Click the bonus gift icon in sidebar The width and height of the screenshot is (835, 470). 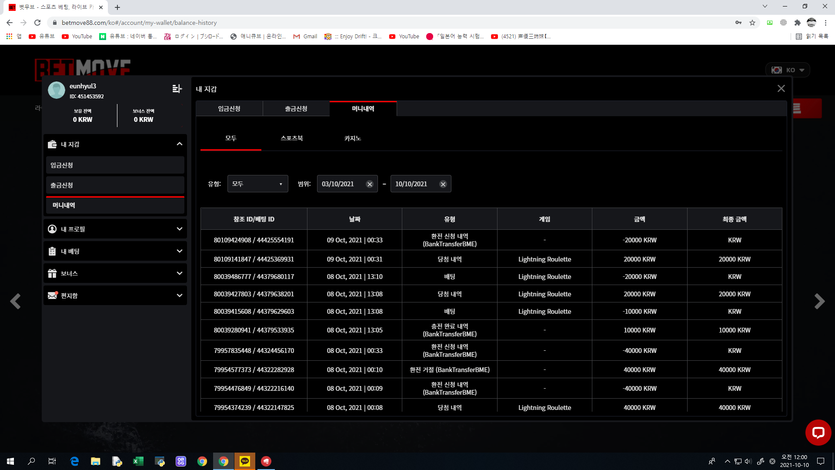click(x=52, y=273)
